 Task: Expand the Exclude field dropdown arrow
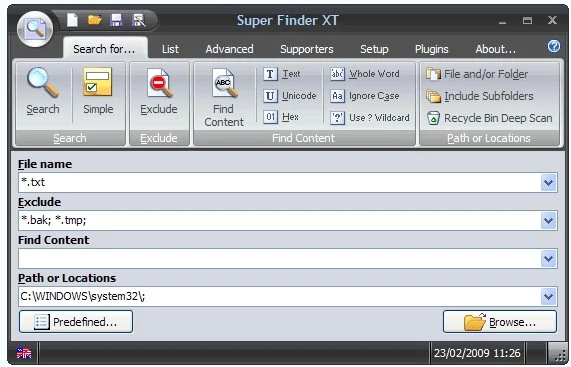pyautogui.click(x=549, y=221)
